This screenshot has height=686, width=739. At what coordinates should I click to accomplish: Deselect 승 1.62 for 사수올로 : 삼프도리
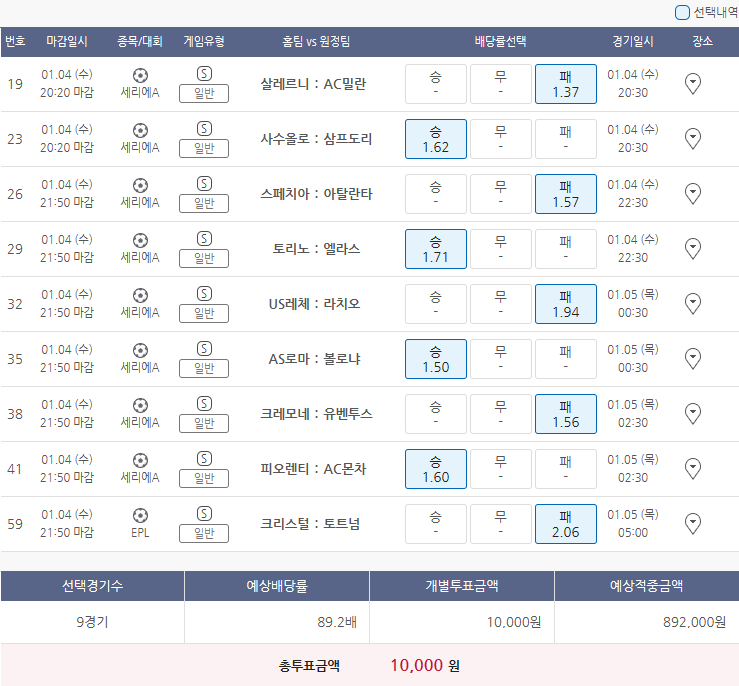435,139
